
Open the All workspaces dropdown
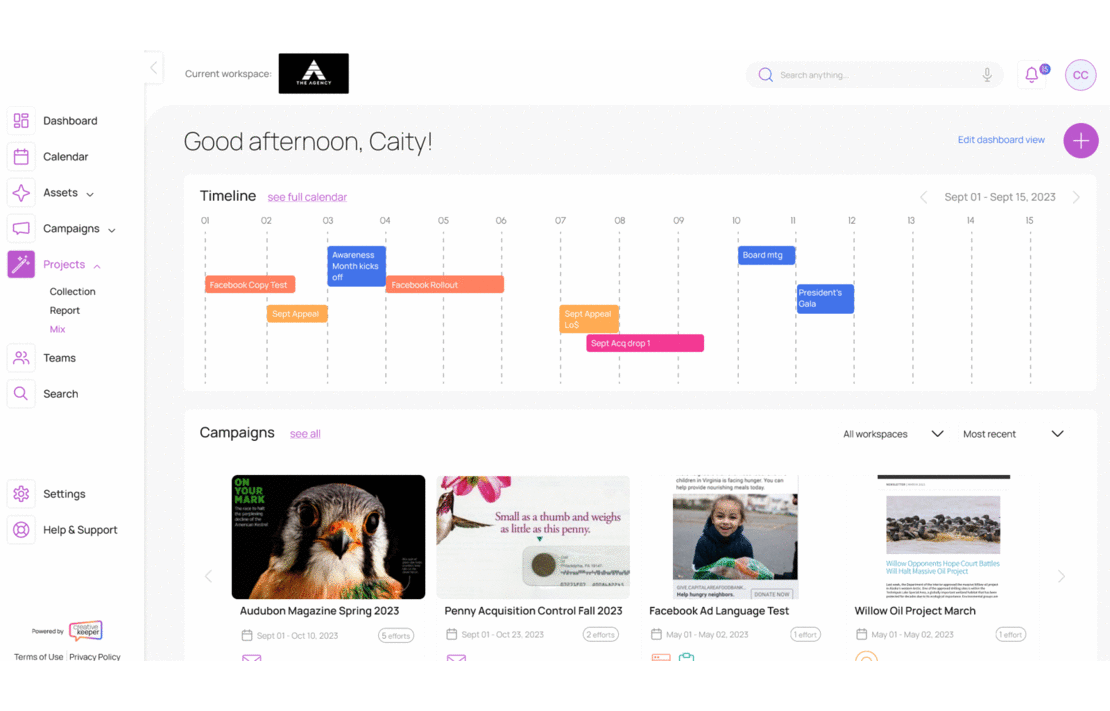(x=893, y=434)
